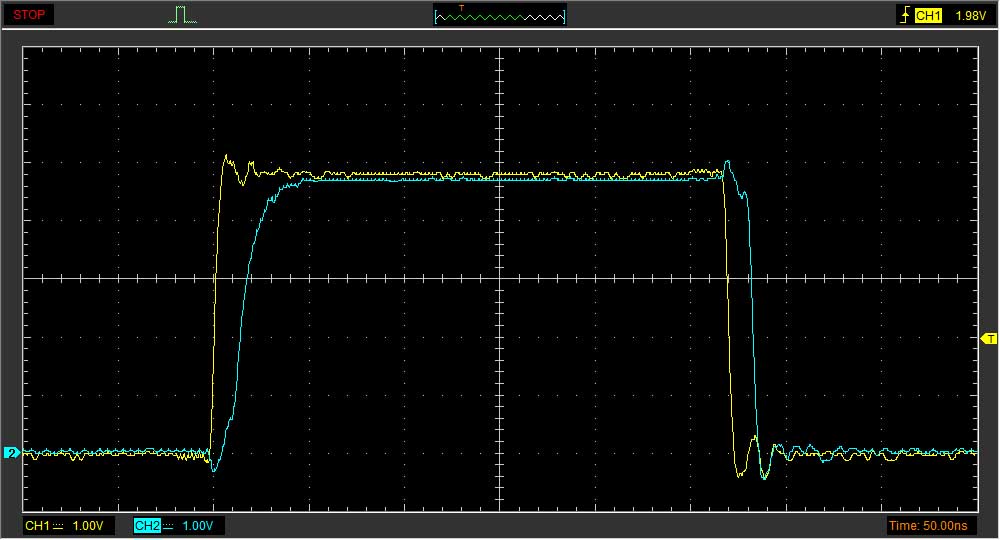The image size is (1000, 540).
Task: Click the yellow CH1 trace overshoot peak on rising edge
Action: 226,156
